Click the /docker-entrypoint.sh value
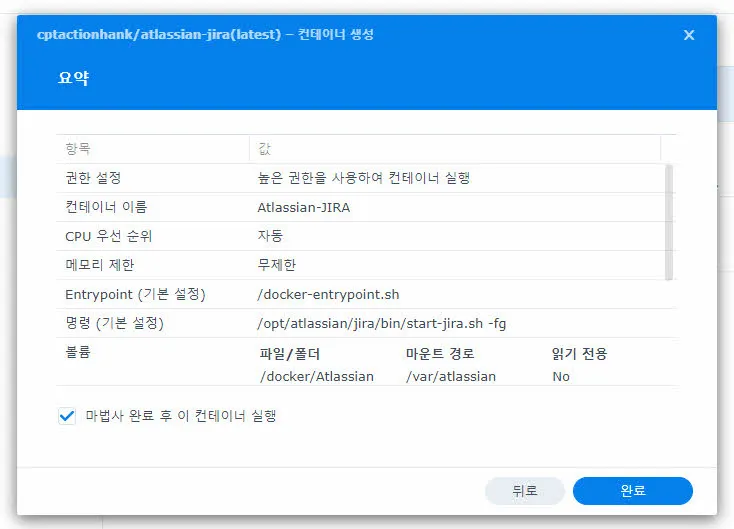 click(328, 294)
